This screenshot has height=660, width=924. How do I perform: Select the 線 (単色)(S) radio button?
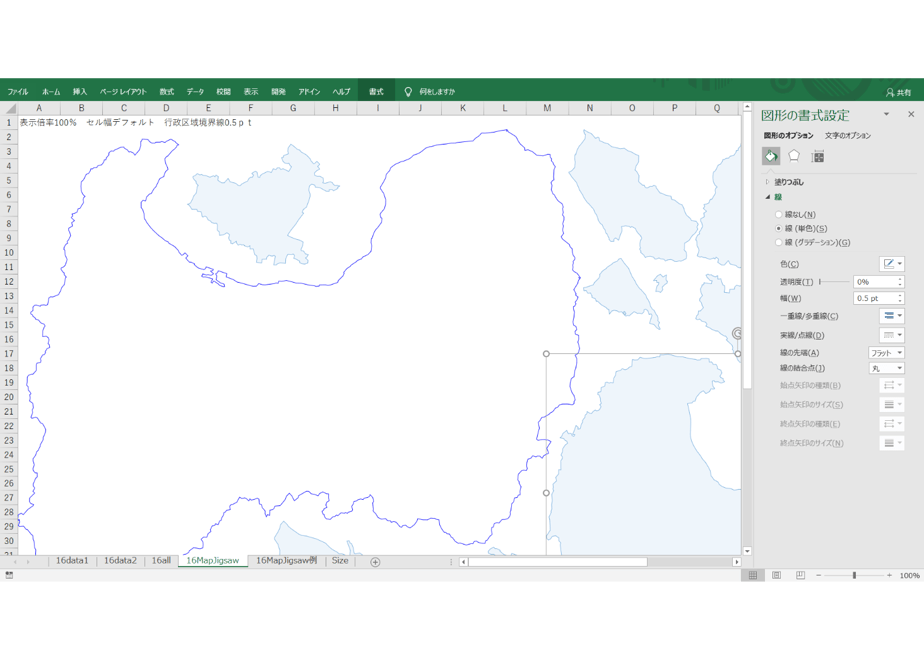[778, 229]
